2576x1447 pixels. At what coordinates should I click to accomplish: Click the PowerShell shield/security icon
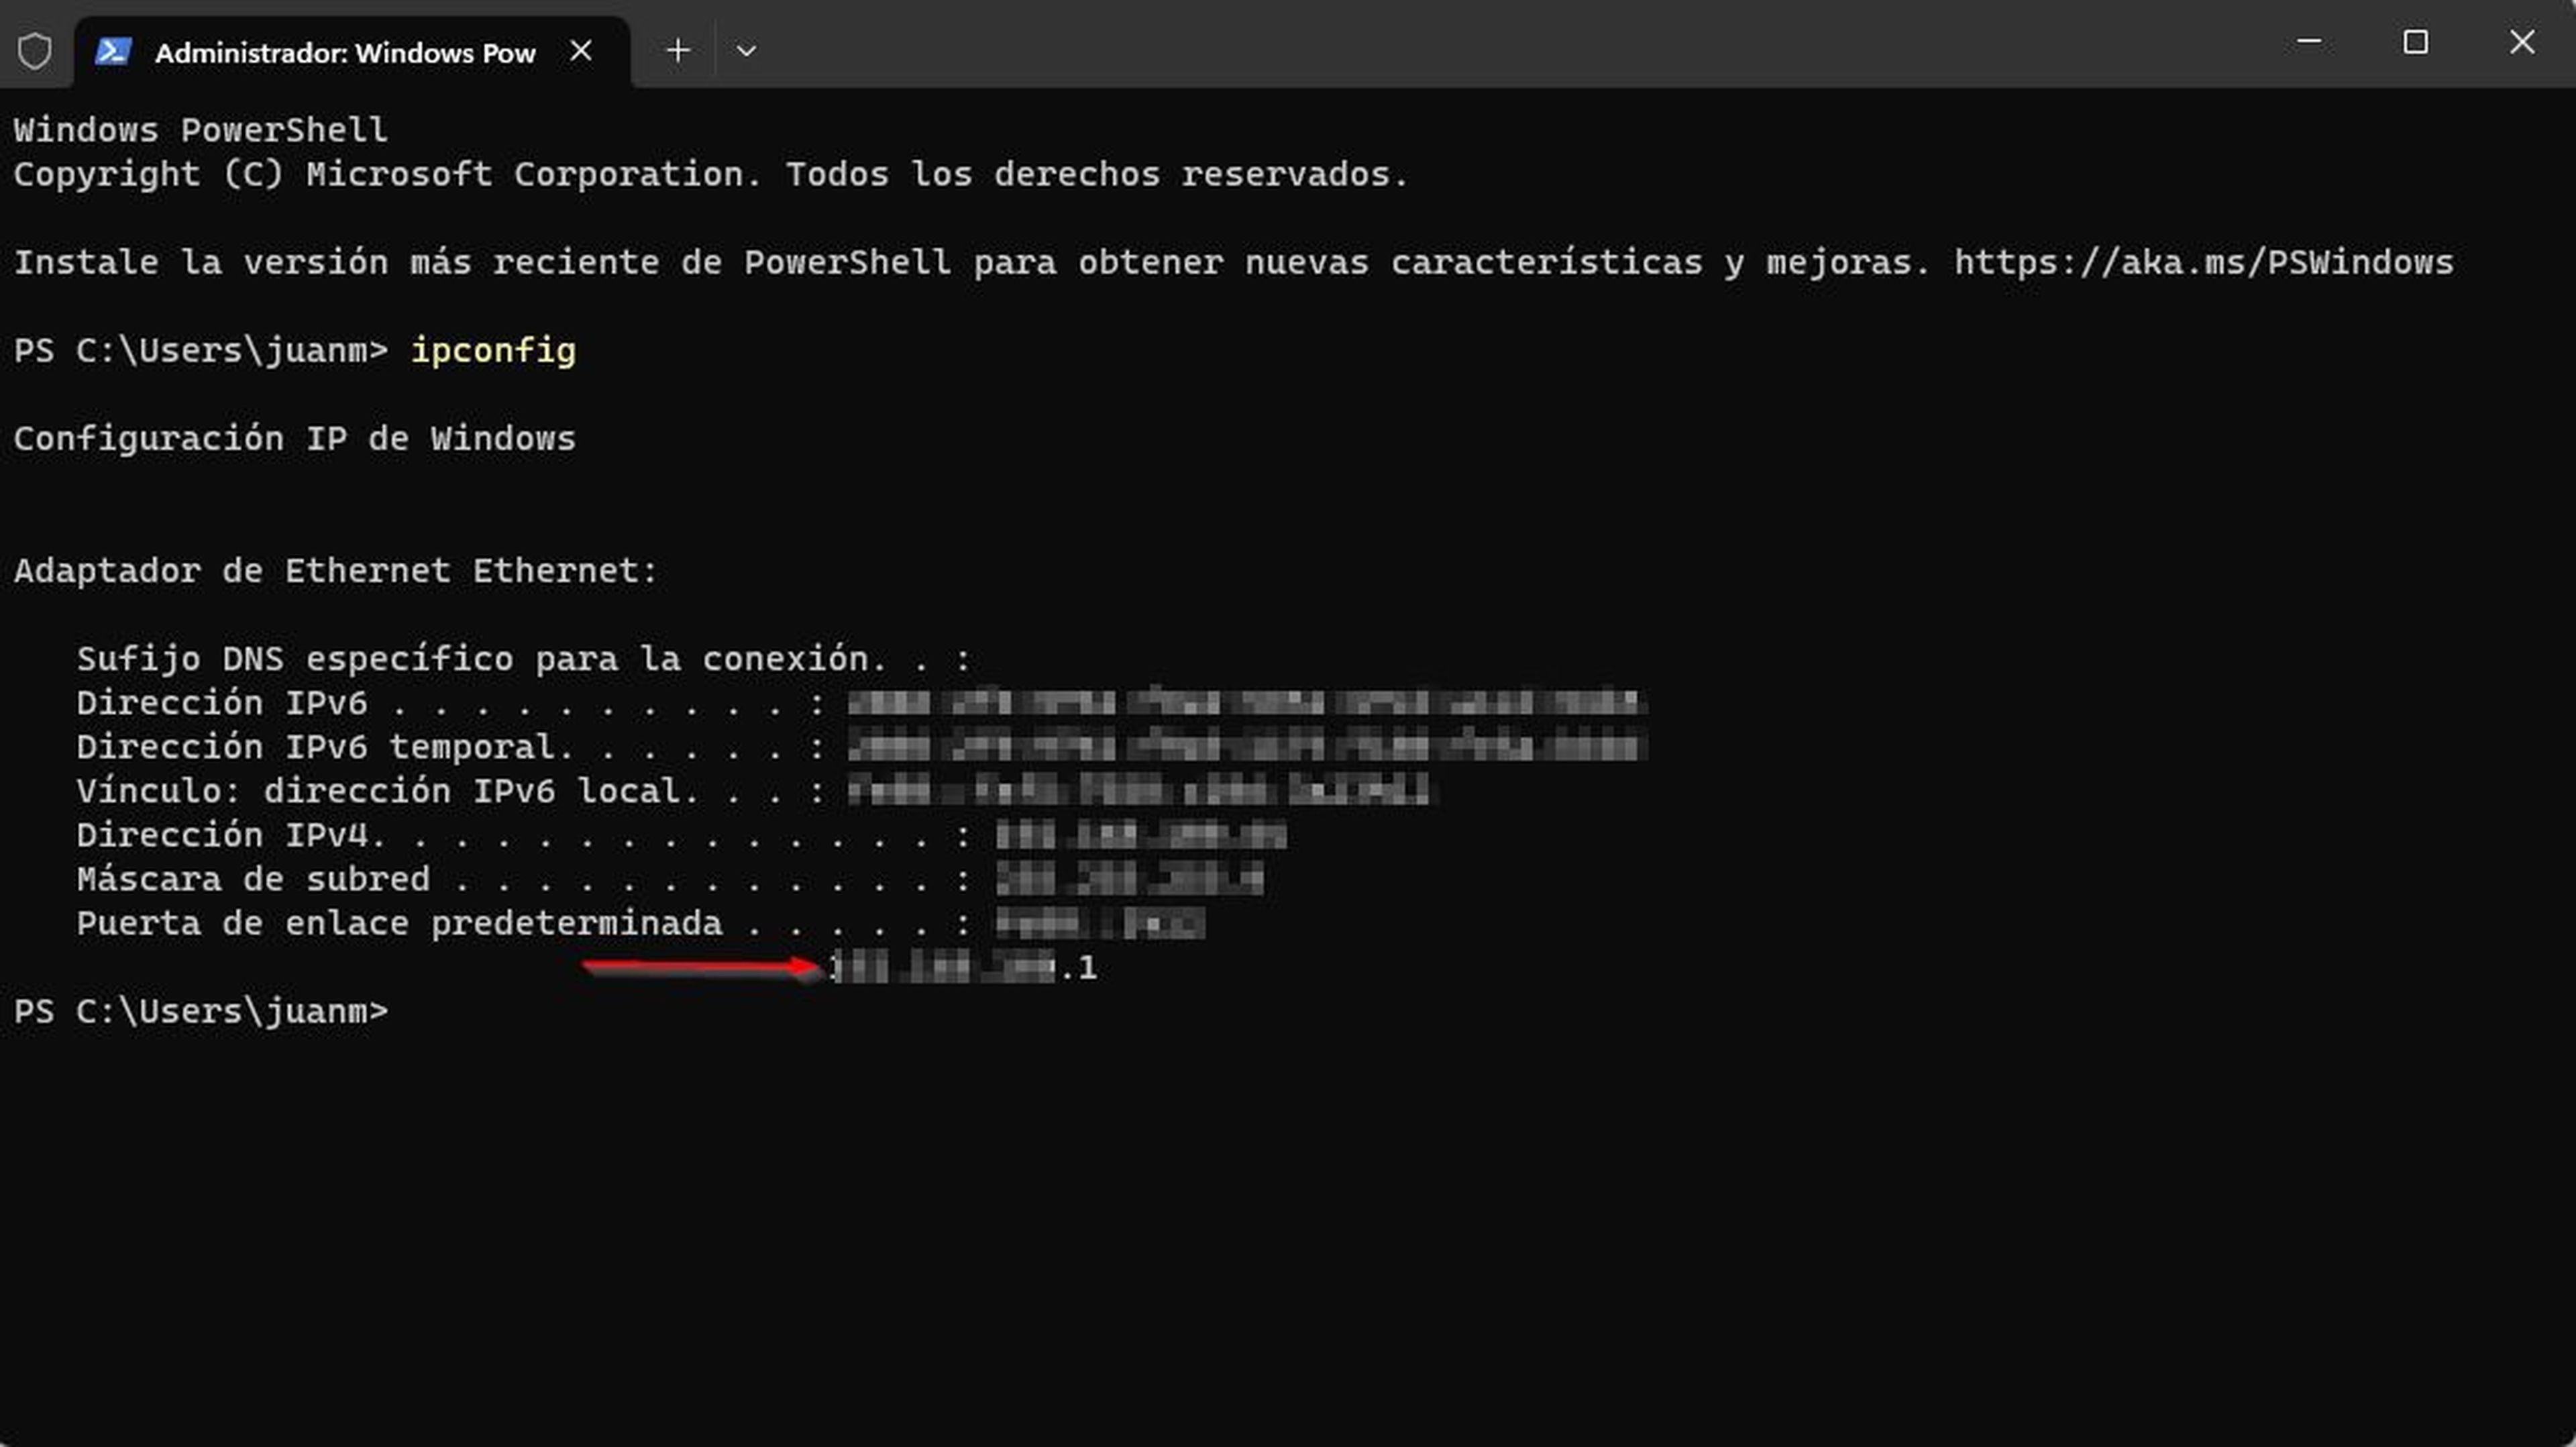point(36,51)
